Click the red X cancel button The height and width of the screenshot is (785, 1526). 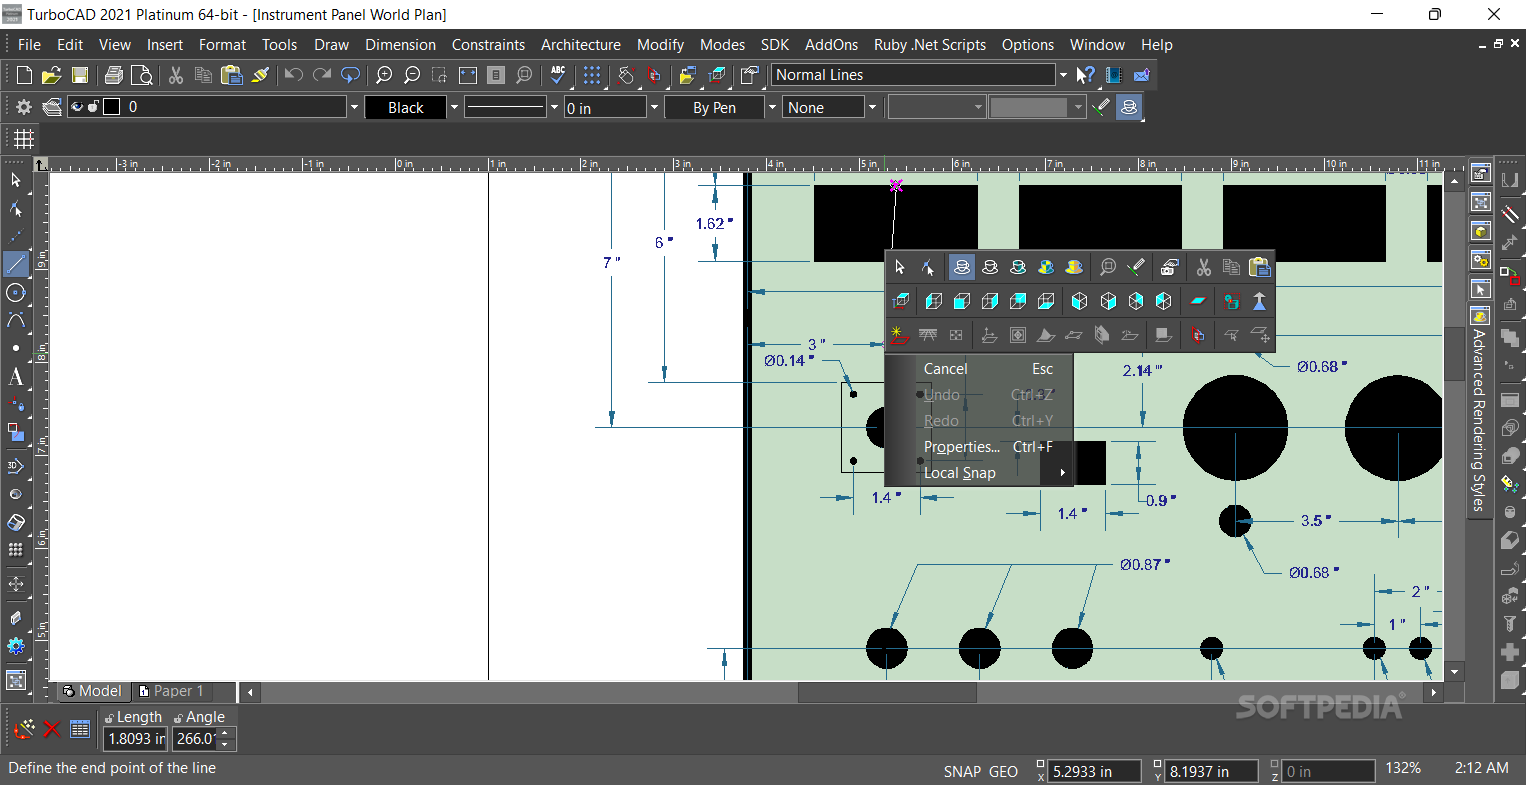point(52,730)
